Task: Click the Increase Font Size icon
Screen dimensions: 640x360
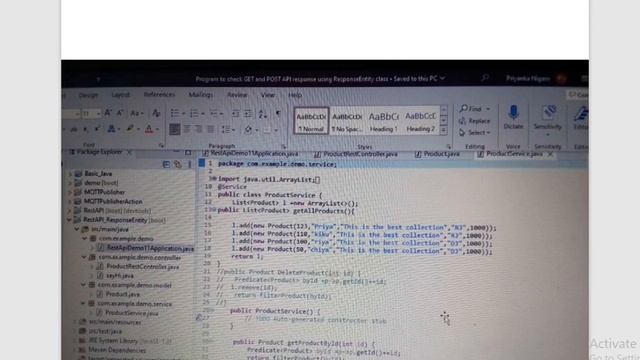Action: click(108, 113)
